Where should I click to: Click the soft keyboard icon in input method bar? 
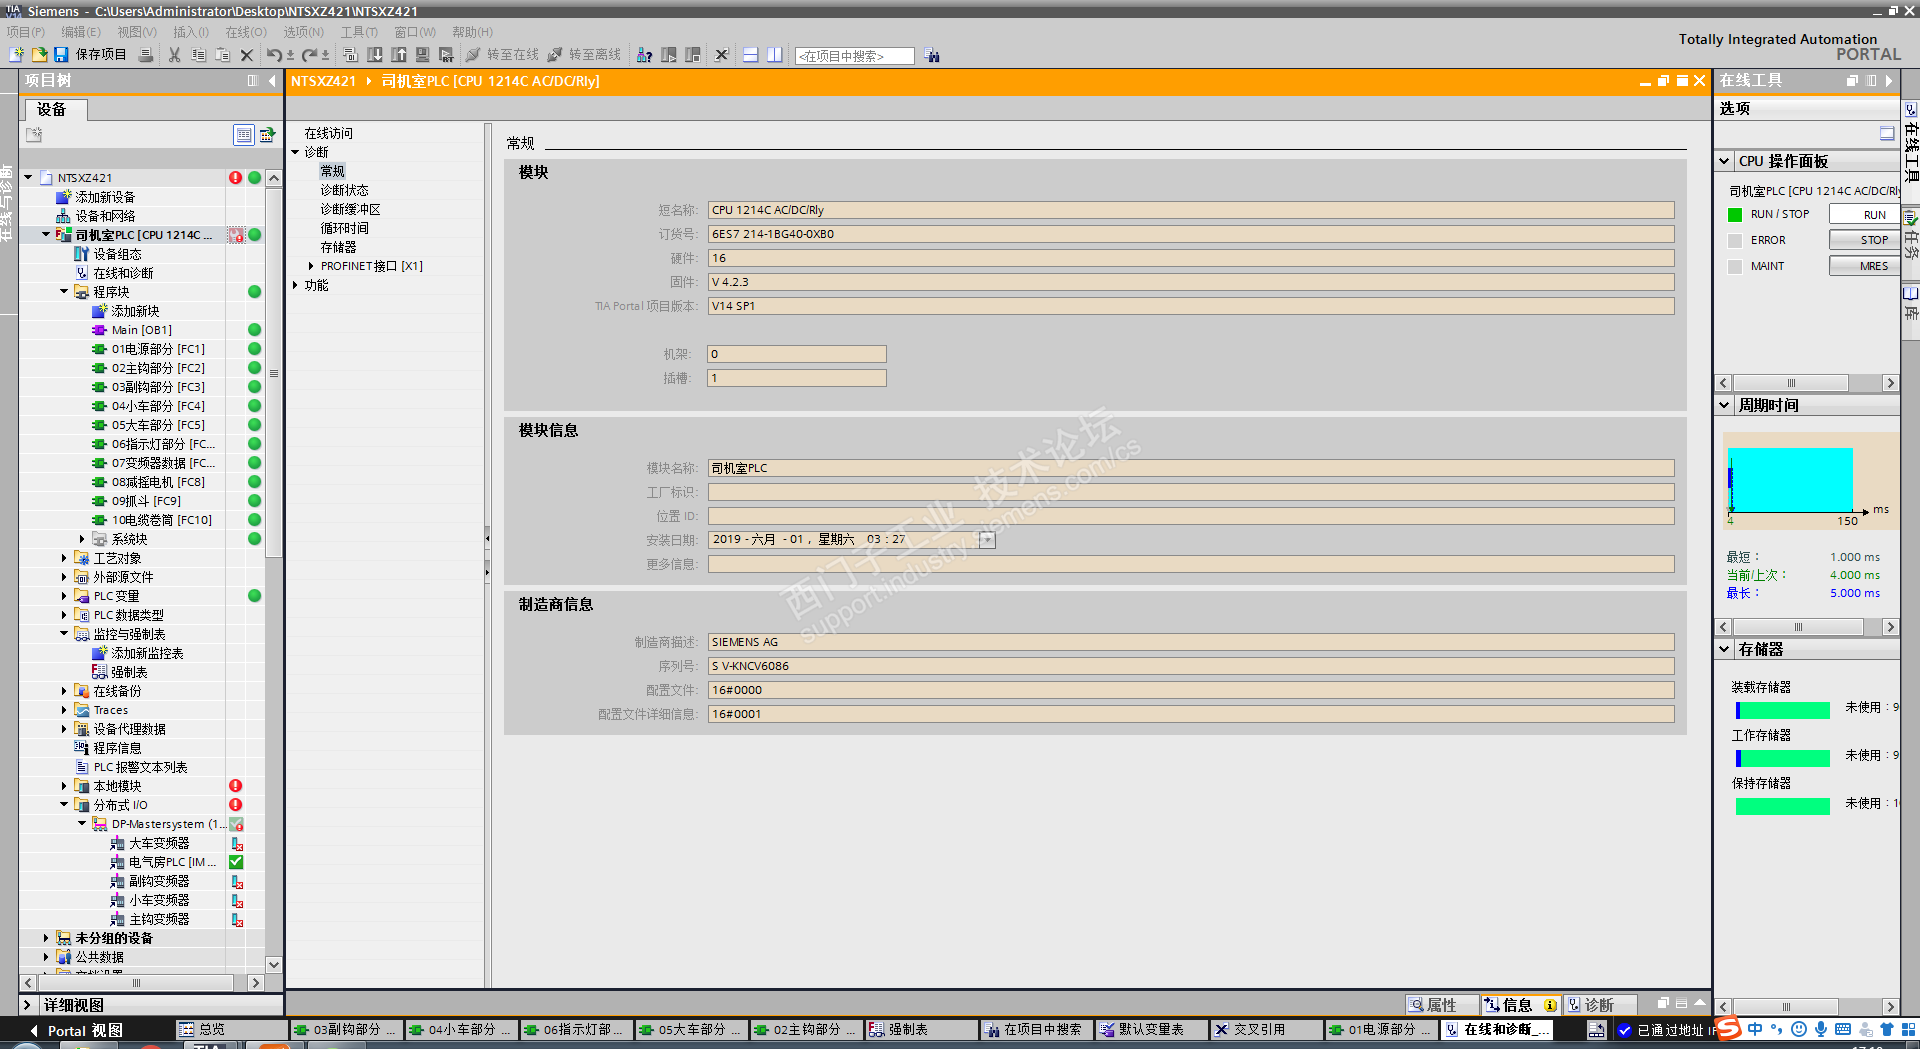[x=1843, y=1029]
